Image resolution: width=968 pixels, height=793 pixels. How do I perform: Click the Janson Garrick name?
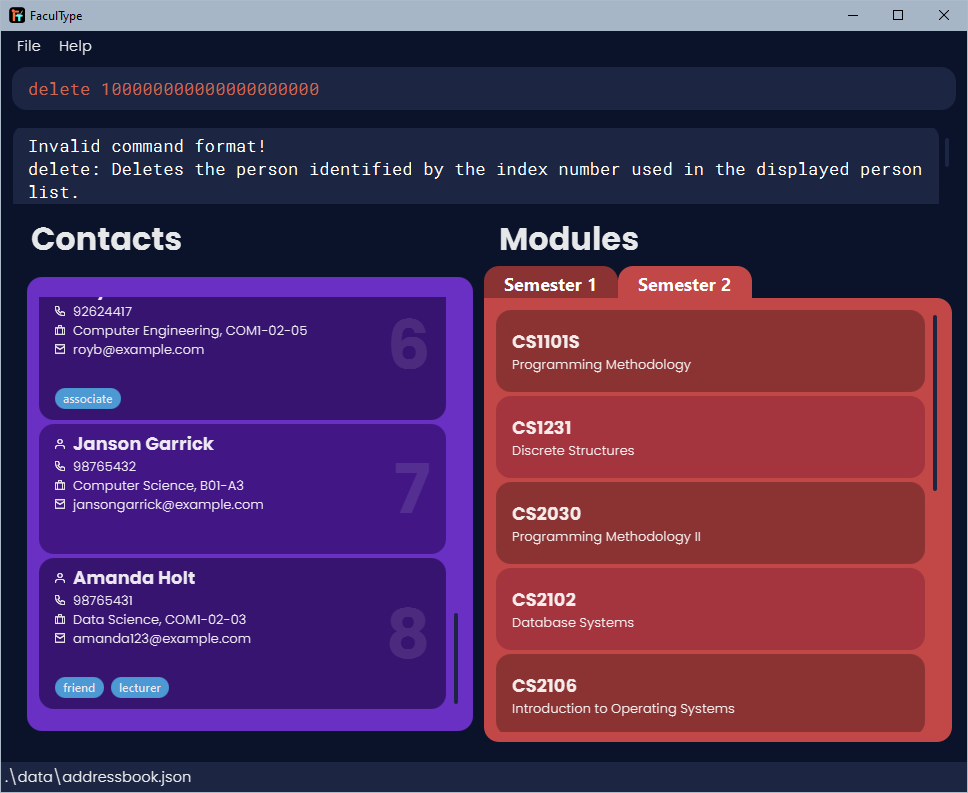coord(143,444)
